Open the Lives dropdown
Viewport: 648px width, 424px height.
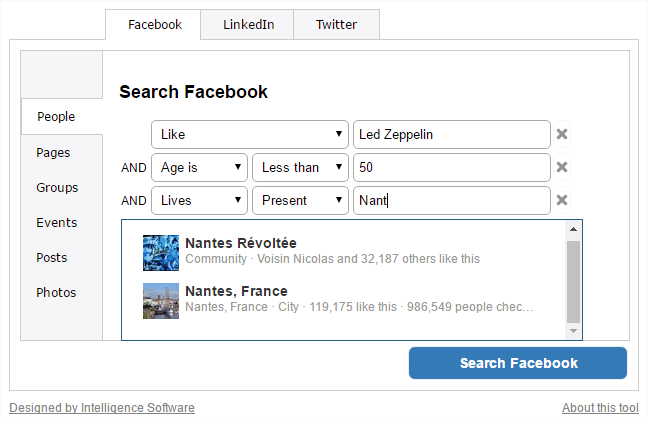click(199, 200)
